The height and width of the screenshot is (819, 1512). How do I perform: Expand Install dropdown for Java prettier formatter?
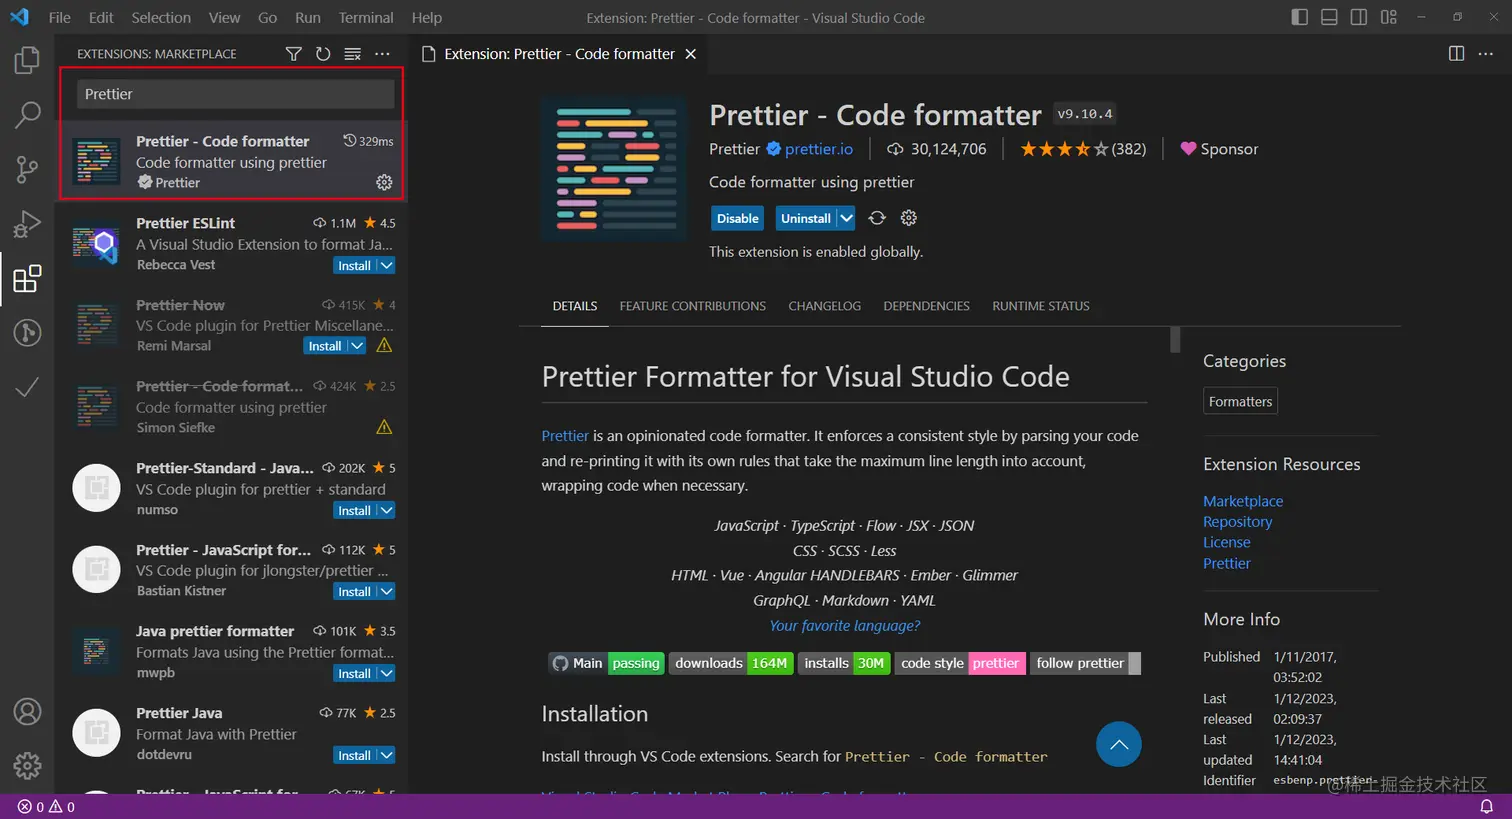point(386,673)
